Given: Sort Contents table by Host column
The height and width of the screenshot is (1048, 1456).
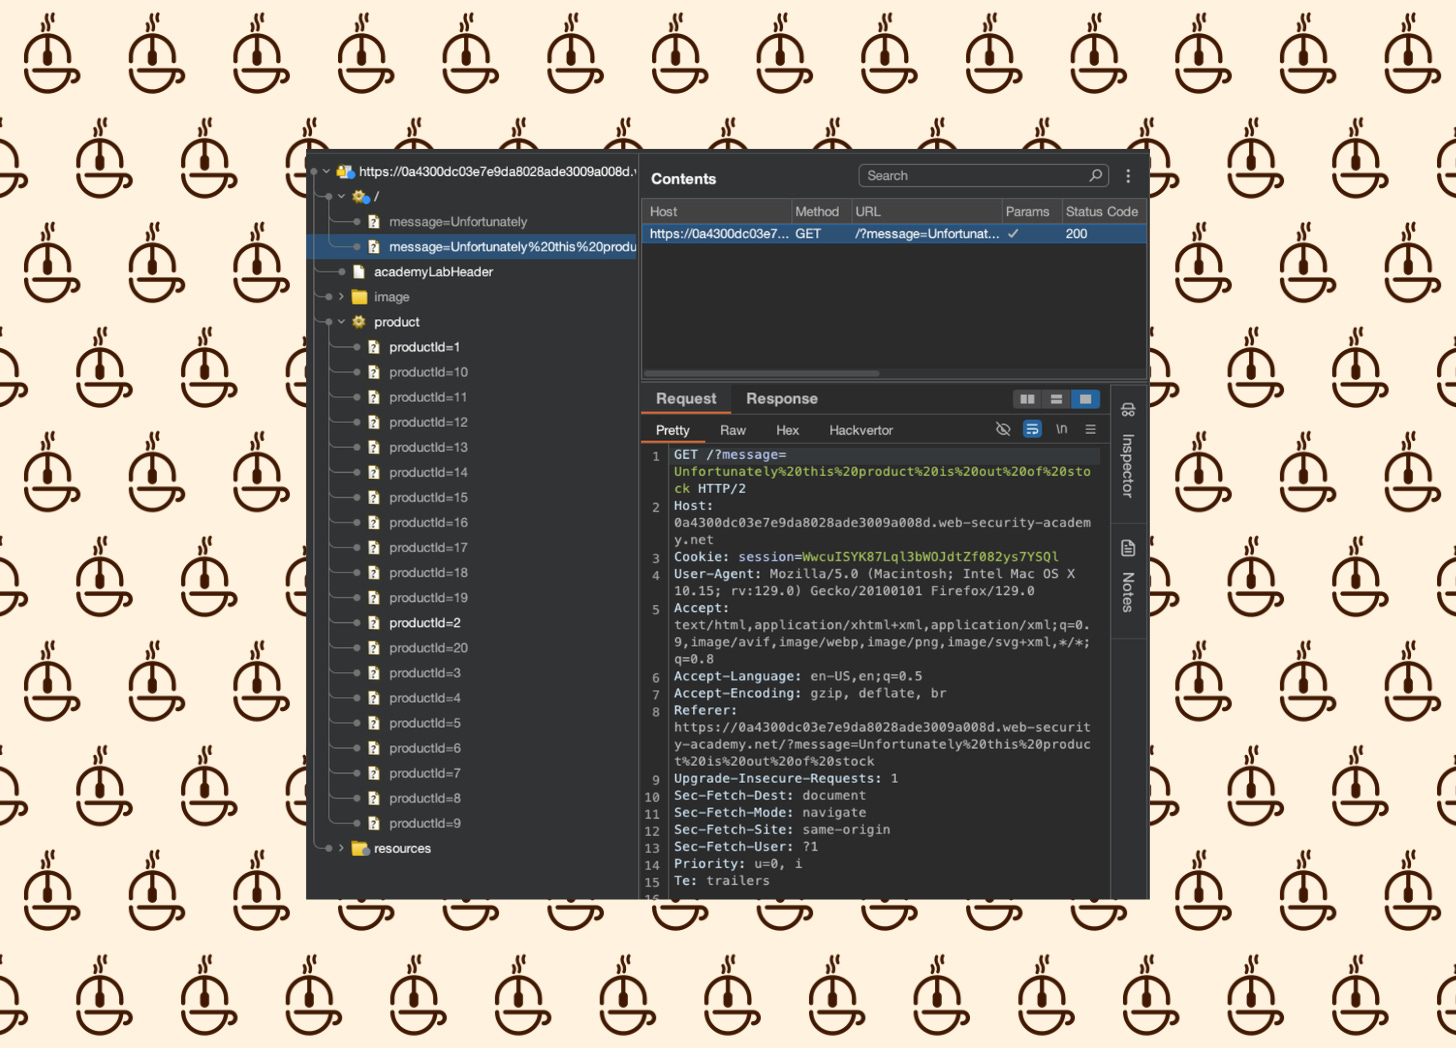Looking at the screenshot, I should click(x=716, y=212).
